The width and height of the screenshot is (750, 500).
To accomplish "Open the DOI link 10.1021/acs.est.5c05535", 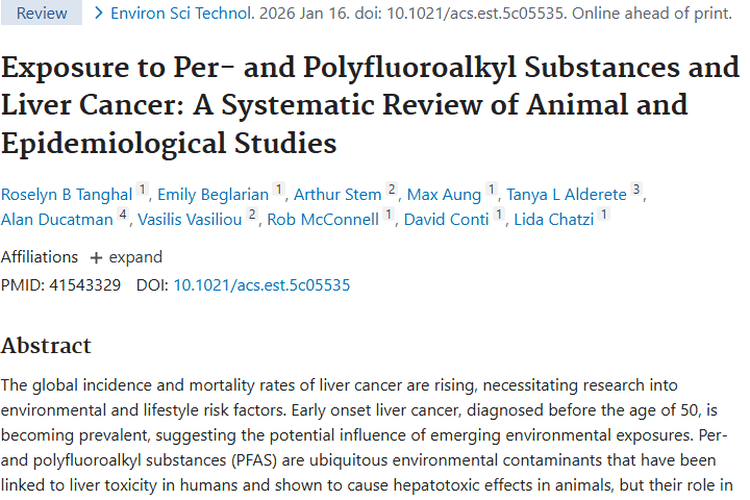I will [262, 285].
